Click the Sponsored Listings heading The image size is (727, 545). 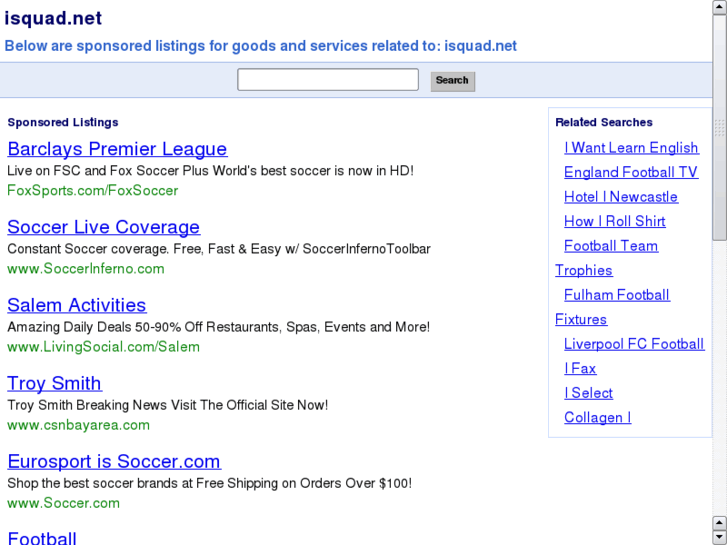[63, 122]
